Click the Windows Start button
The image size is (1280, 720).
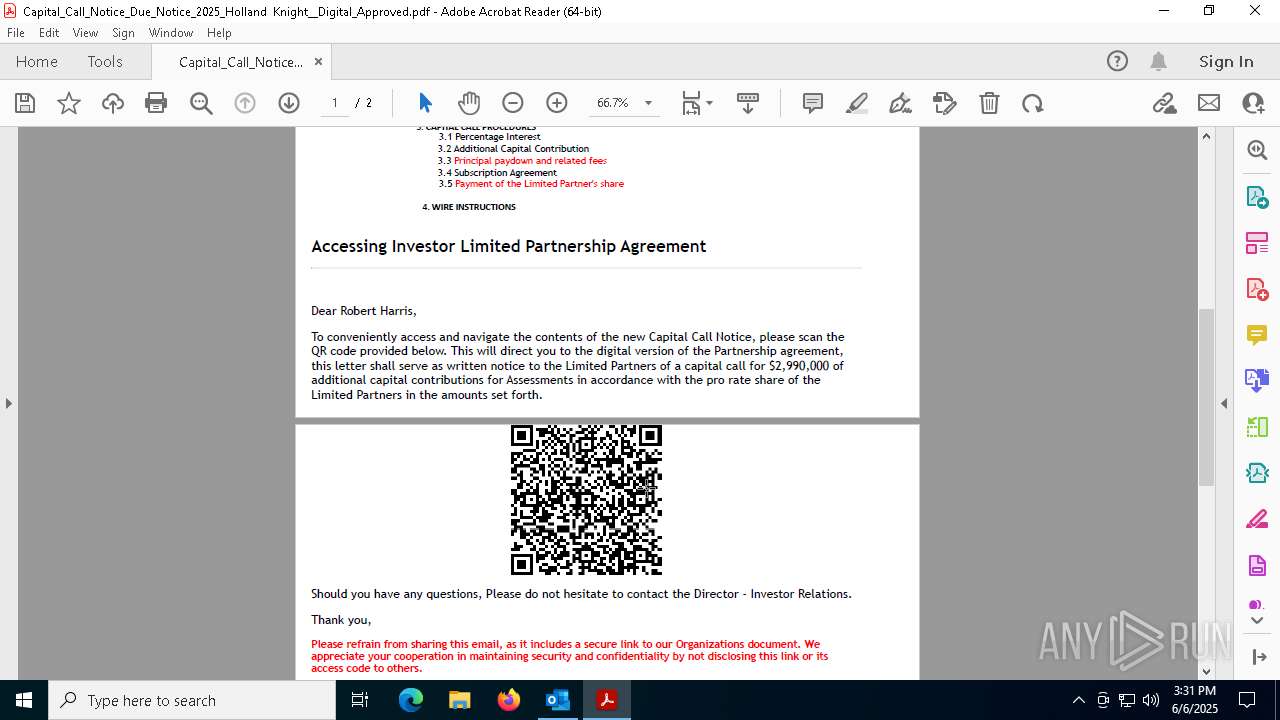click(x=24, y=700)
